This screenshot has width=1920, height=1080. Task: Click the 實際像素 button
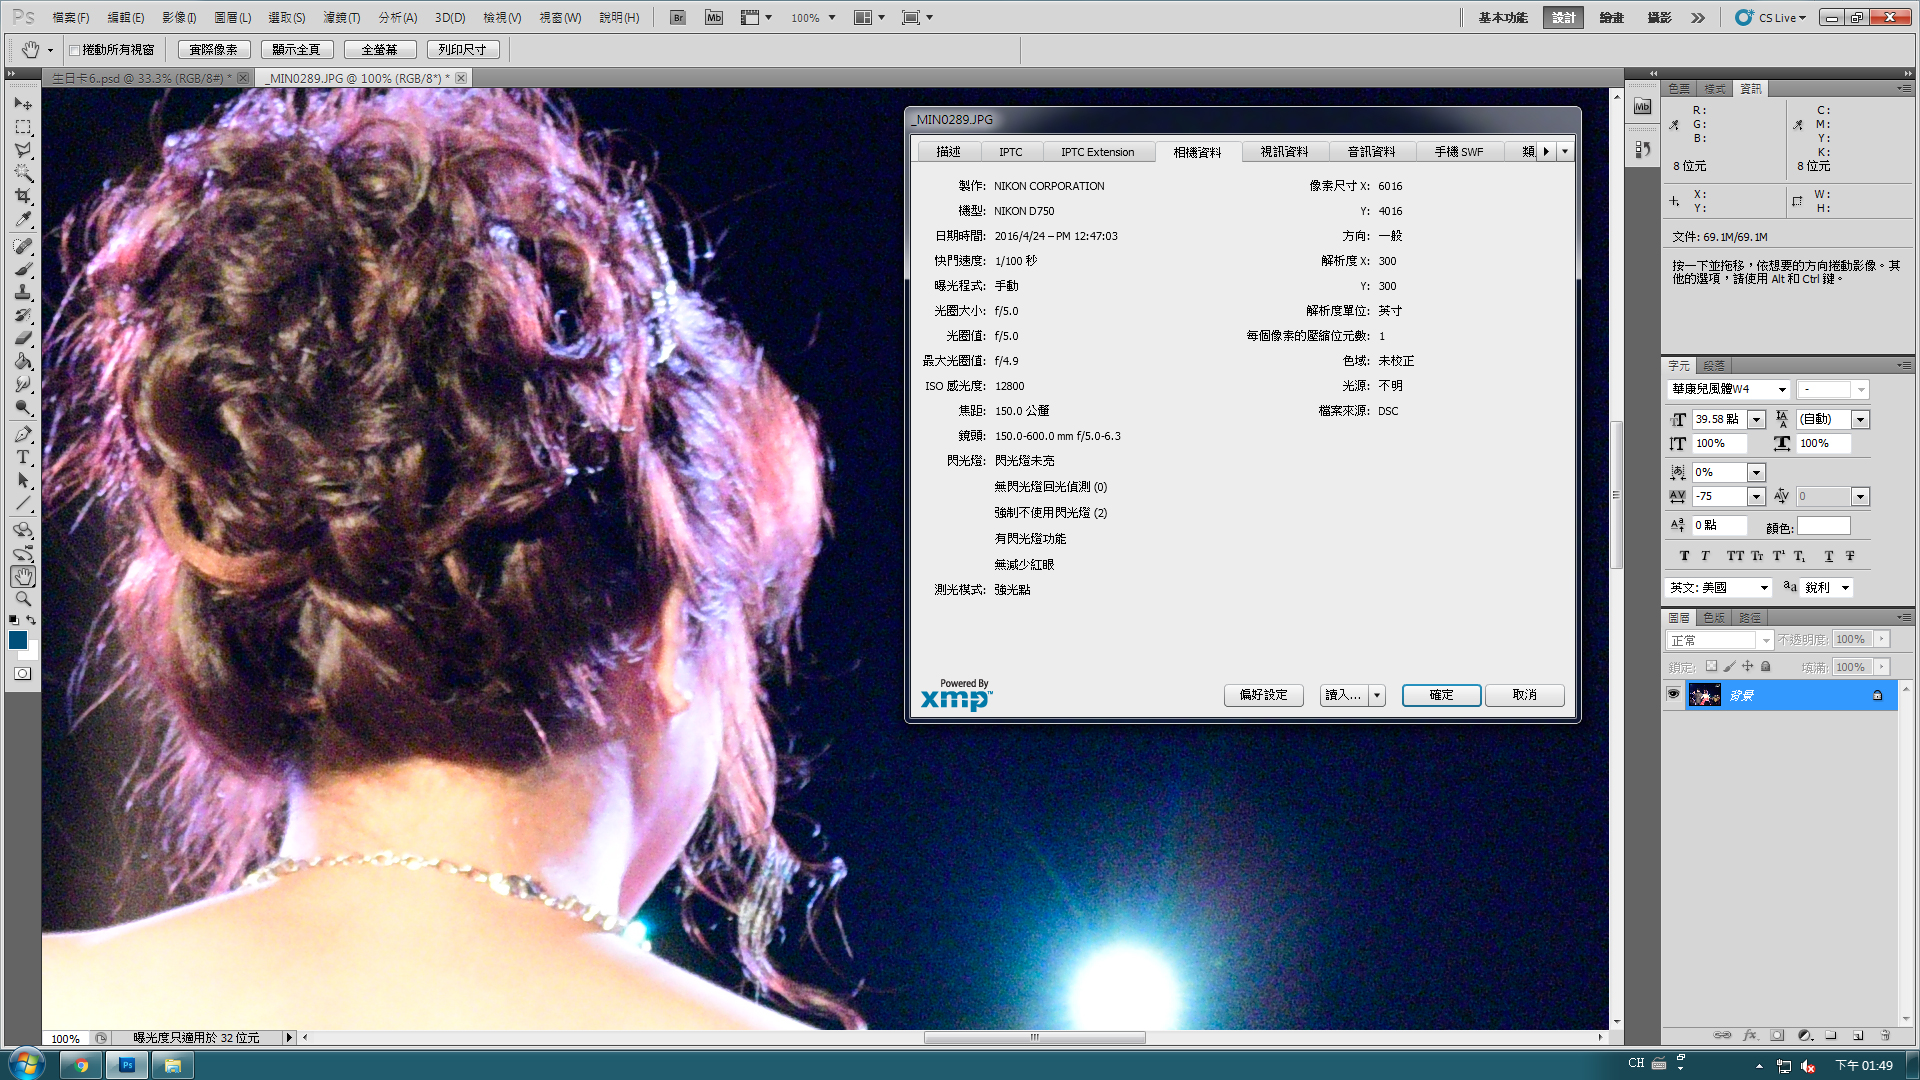click(214, 50)
